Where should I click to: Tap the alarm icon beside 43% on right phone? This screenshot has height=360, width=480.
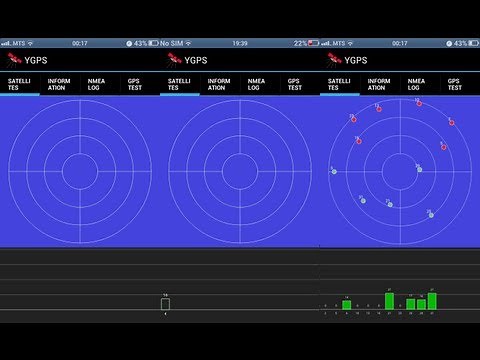449,43
